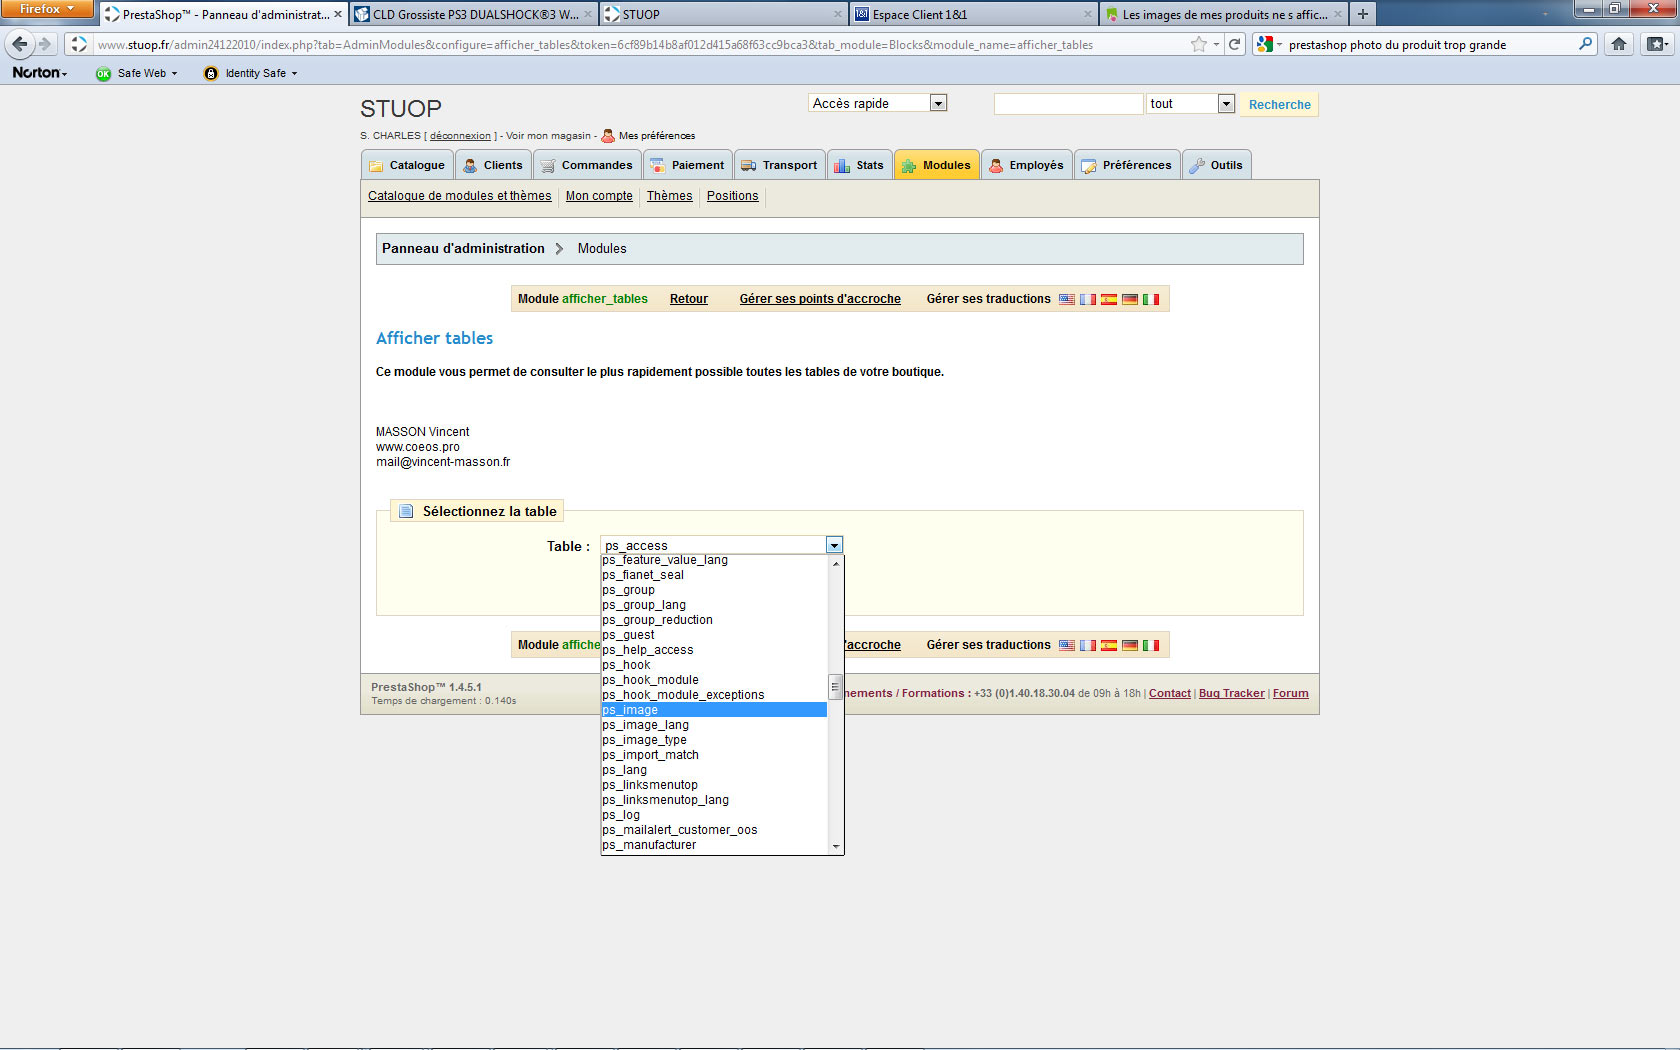Viewport: 1680px width, 1050px height.
Task: Click the Norton Safe Web OK icon
Action: click(x=103, y=73)
